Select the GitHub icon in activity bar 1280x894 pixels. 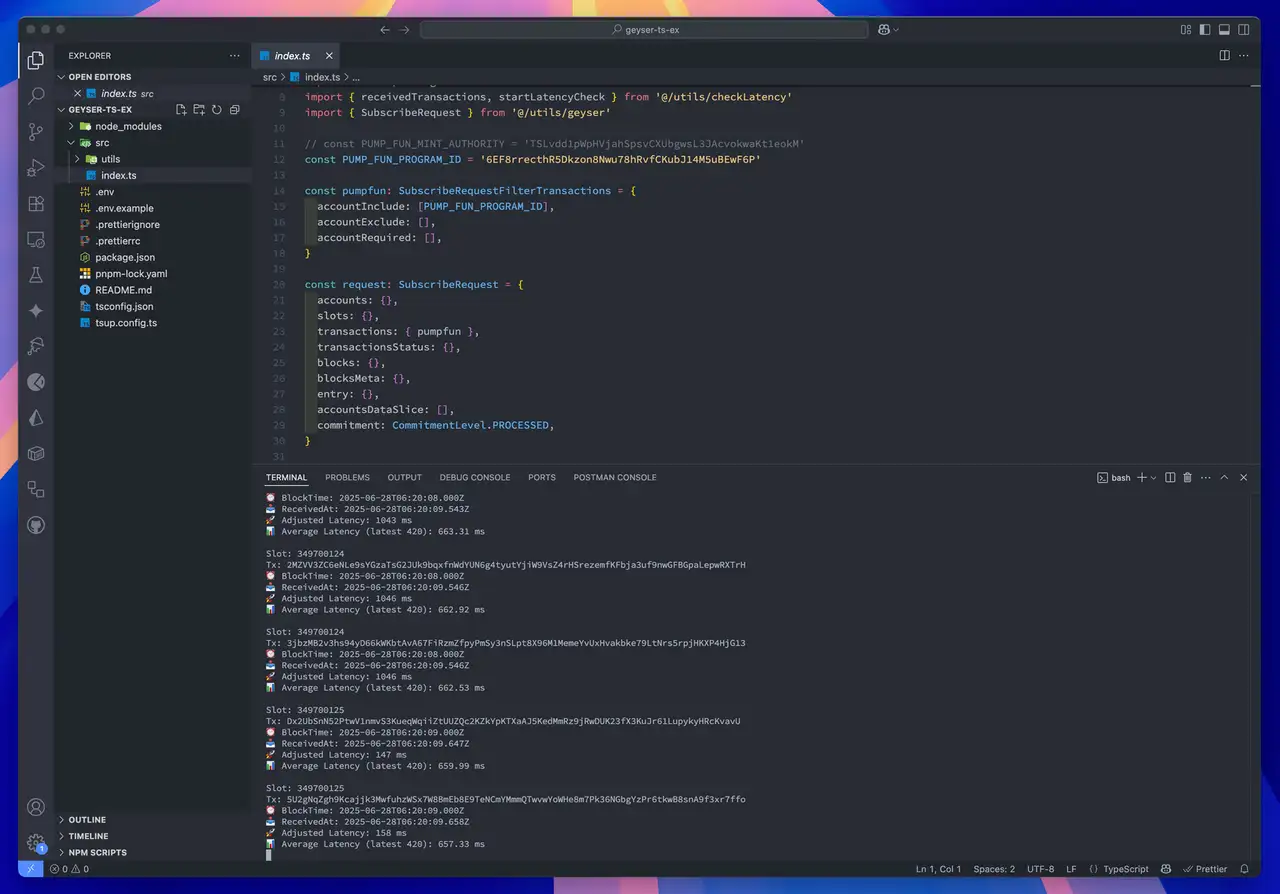click(x=35, y=524)
